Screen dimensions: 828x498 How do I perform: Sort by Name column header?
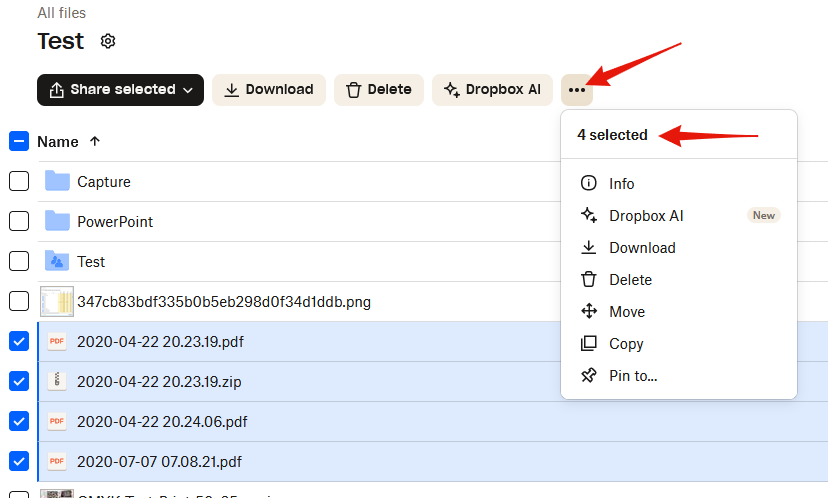point(58,142)
